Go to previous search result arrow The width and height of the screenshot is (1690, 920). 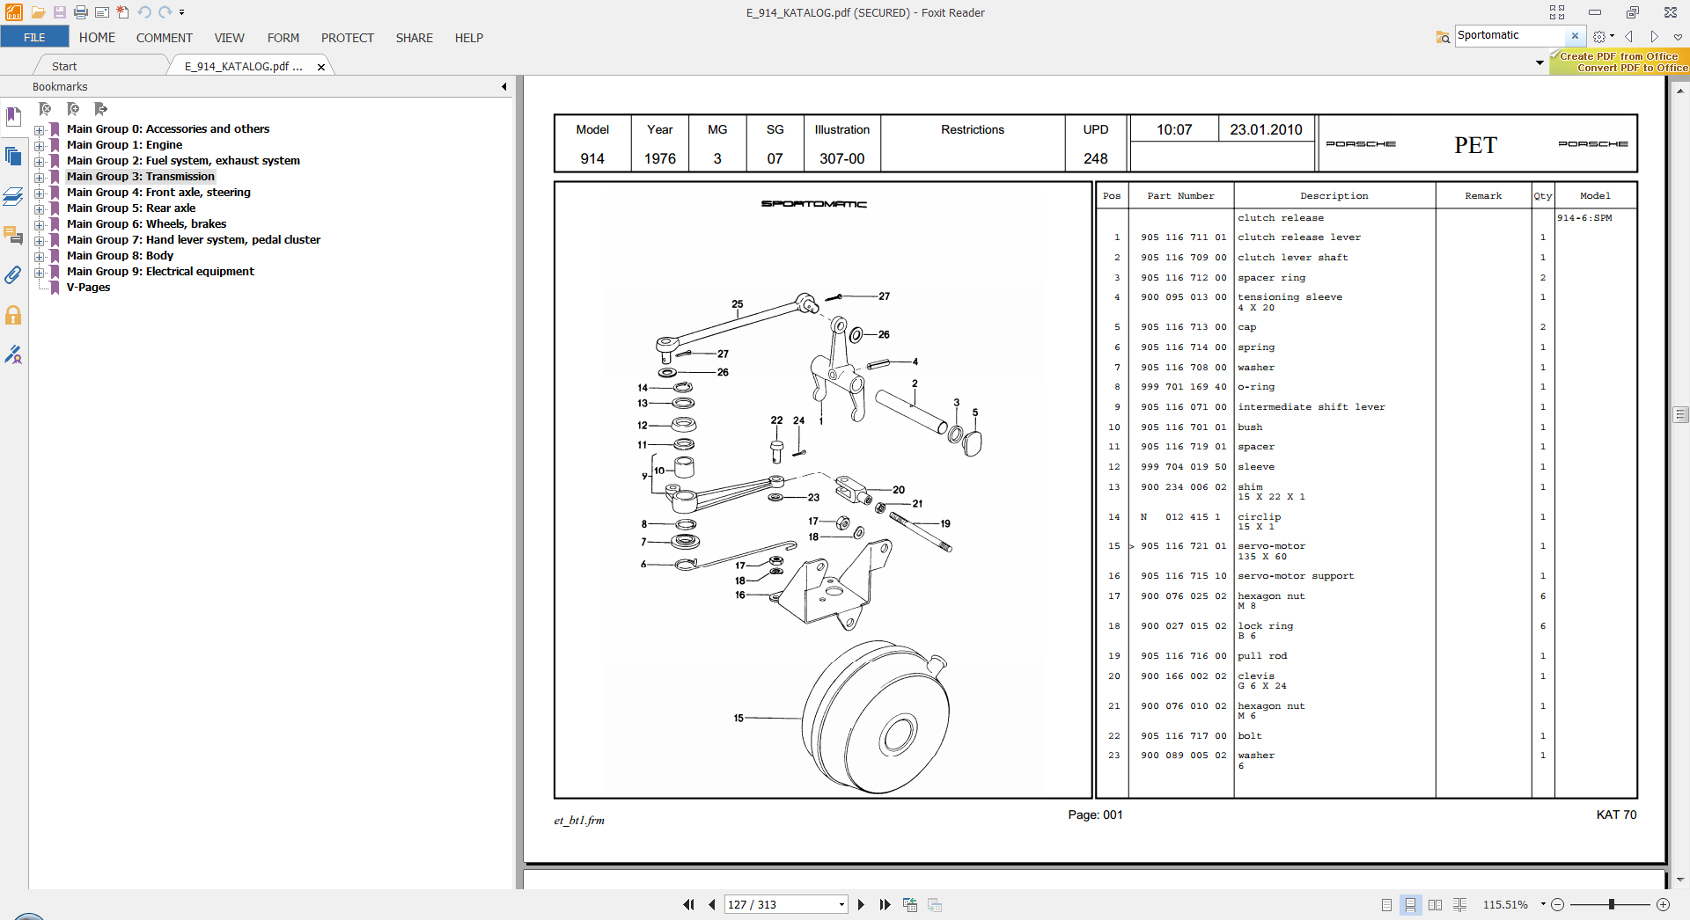pyautogui.click(x=1630, y=37)
